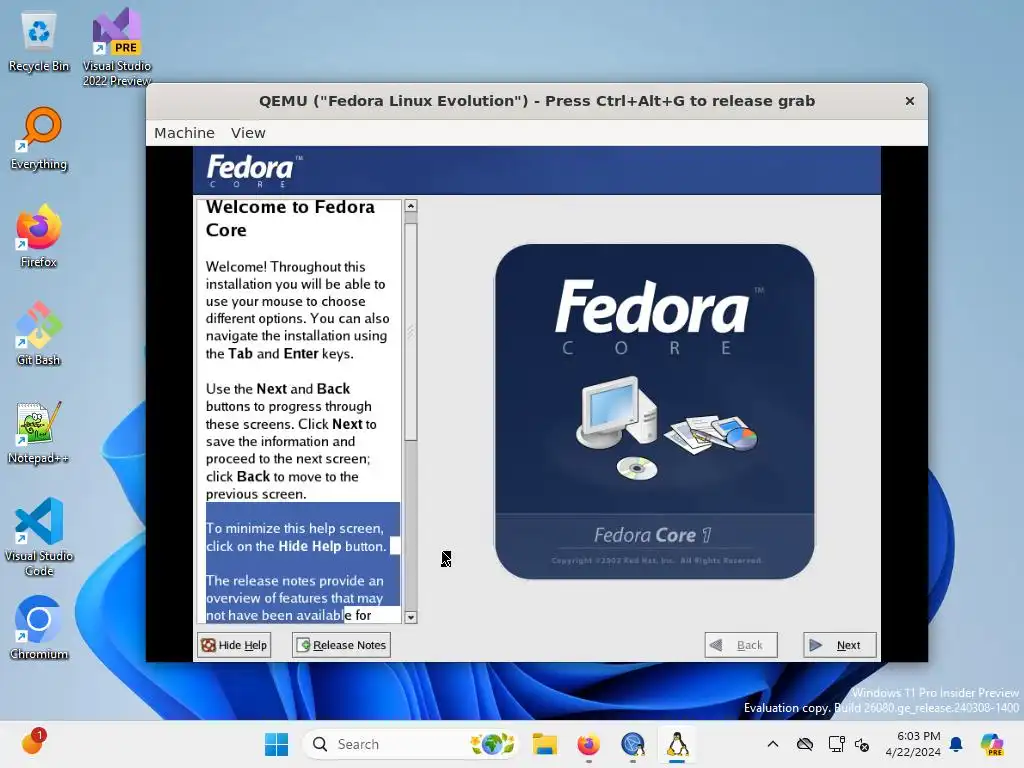
Task: Open Firefox from the taskbar
Action: [588, 744]
